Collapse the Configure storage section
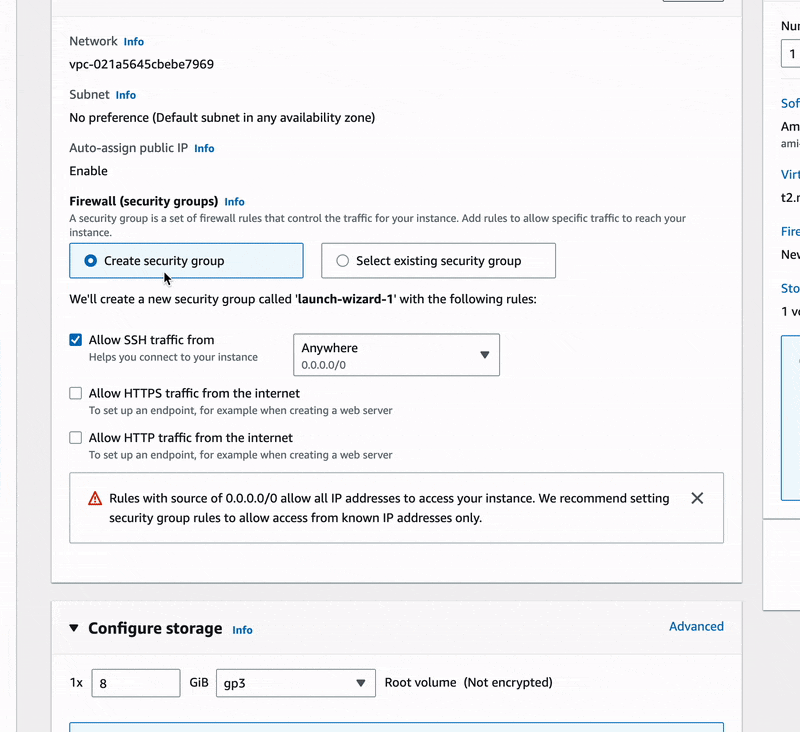Screen dimensions: 800x732 tap(74, 629)
